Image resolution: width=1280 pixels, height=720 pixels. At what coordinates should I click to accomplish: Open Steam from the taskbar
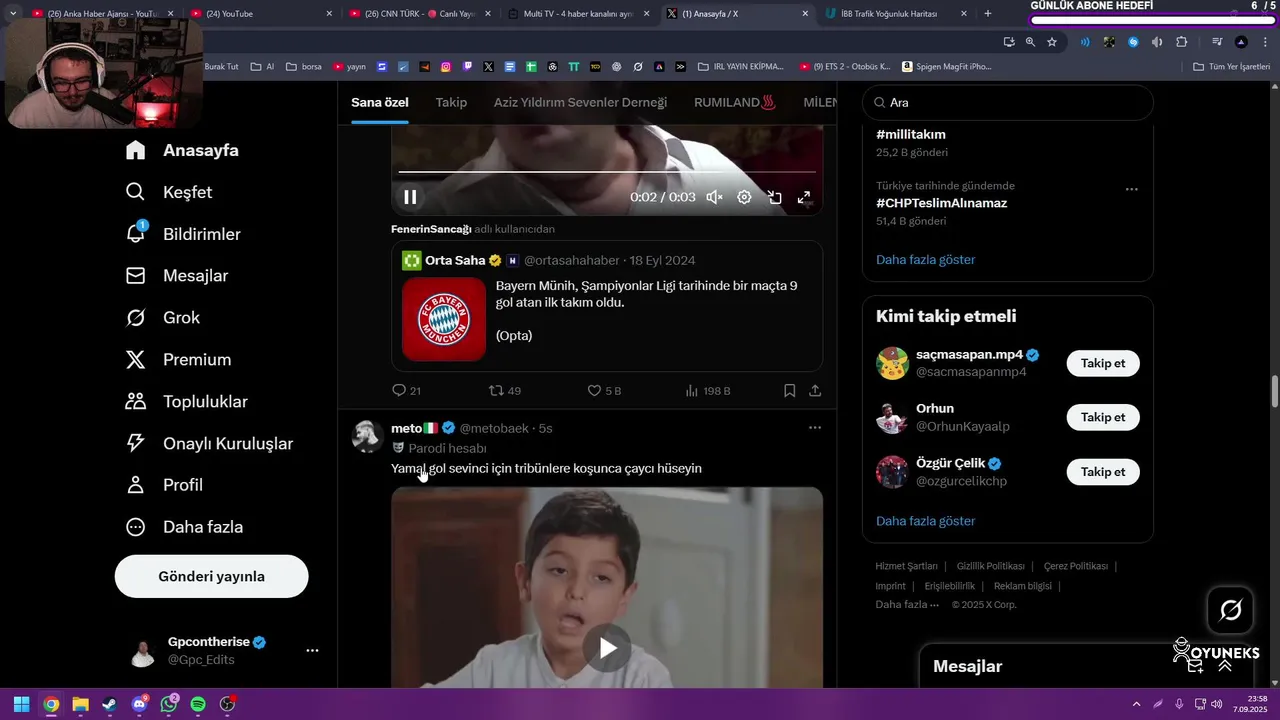pyautogui.click(x=110, y=704)
